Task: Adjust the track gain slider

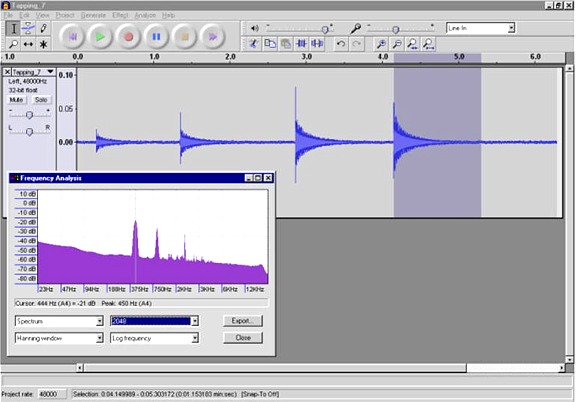Action: (x=29, y=115)
